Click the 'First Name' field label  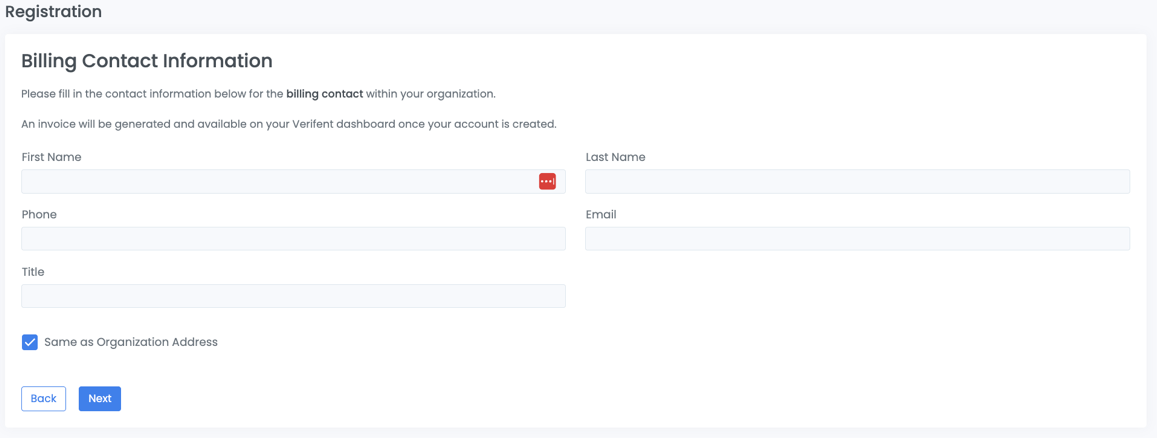[51, 157]
